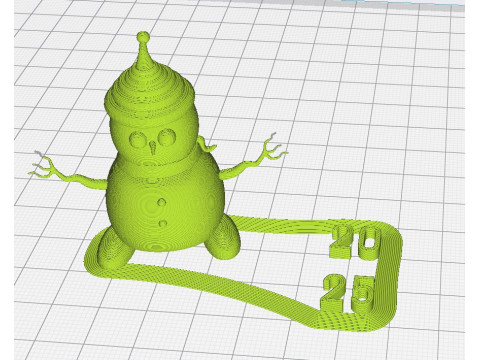Click the lower button on snowman's belly
Viewport: 480px width, 360px height.
pos(163,223)
